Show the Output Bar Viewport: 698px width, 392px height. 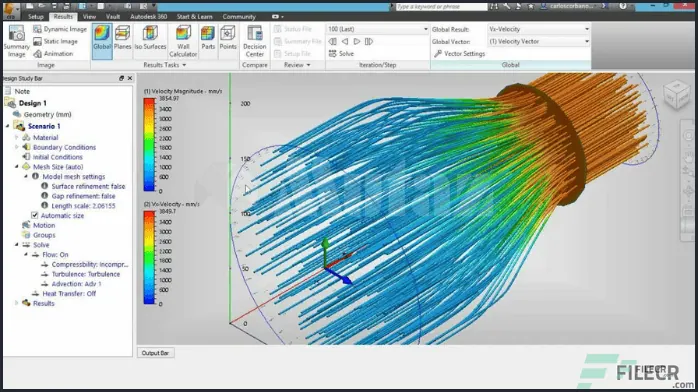click(x=155, y=353)
